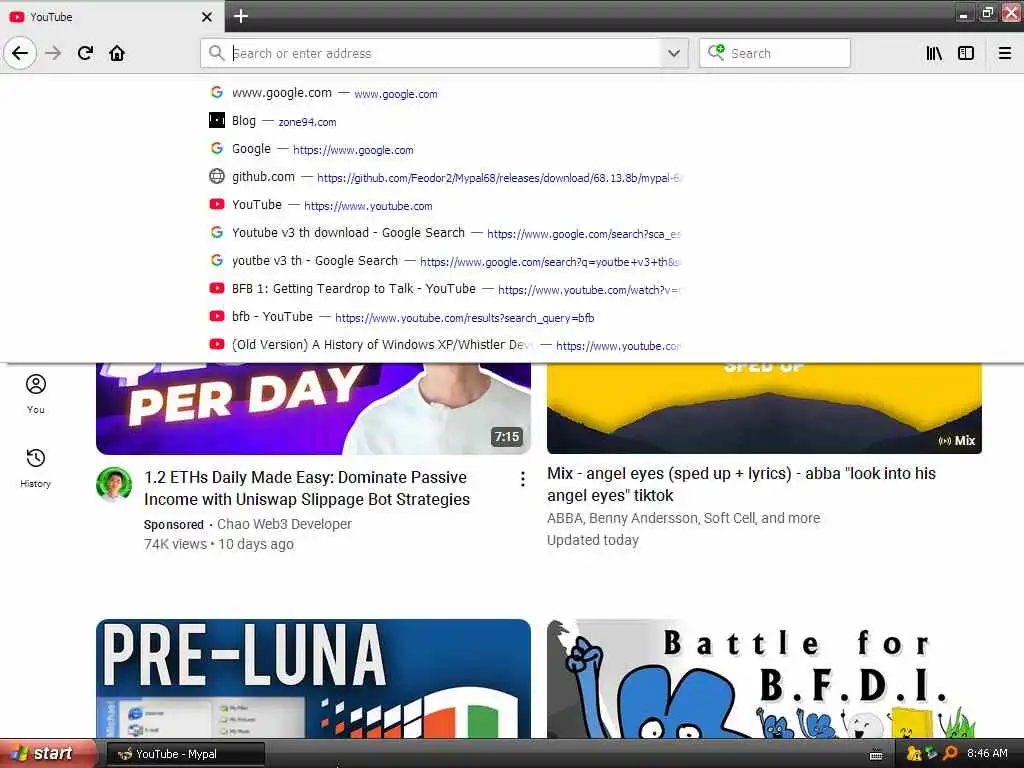Click the 7:15 duration badge
Screen dimensions: 1024x768
click(x=507, y=436)
